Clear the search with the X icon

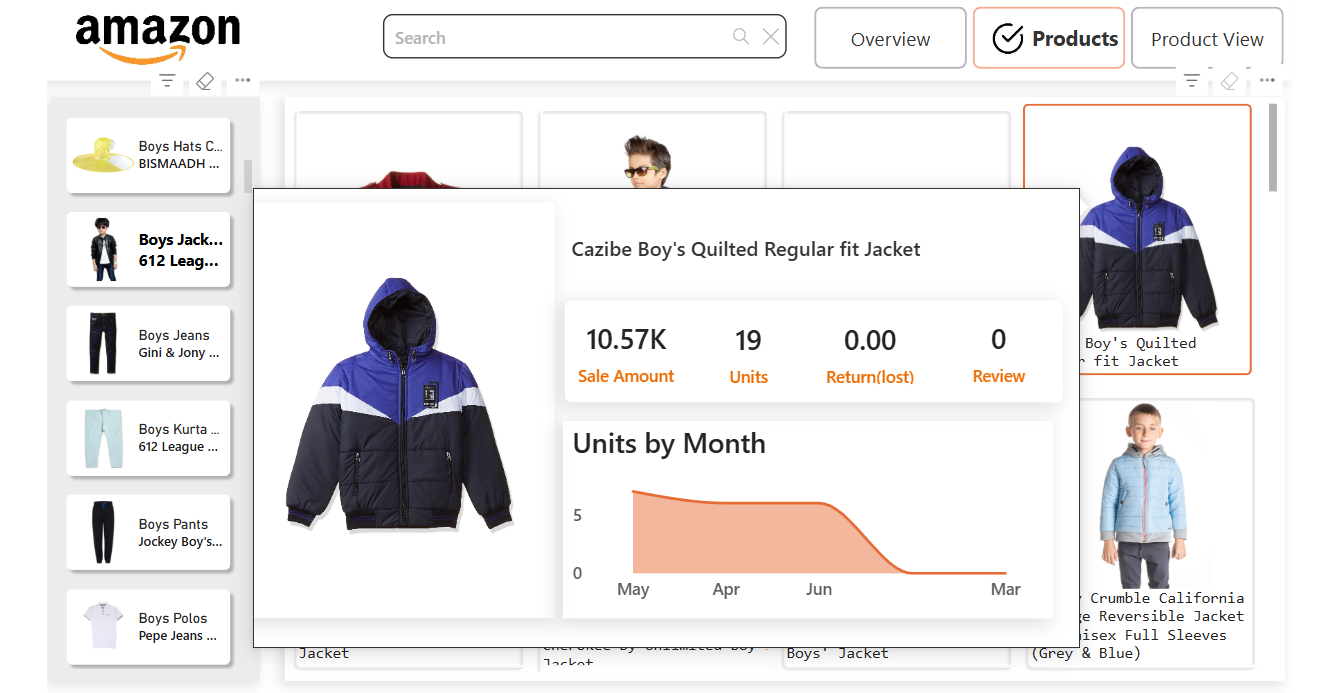771,37
